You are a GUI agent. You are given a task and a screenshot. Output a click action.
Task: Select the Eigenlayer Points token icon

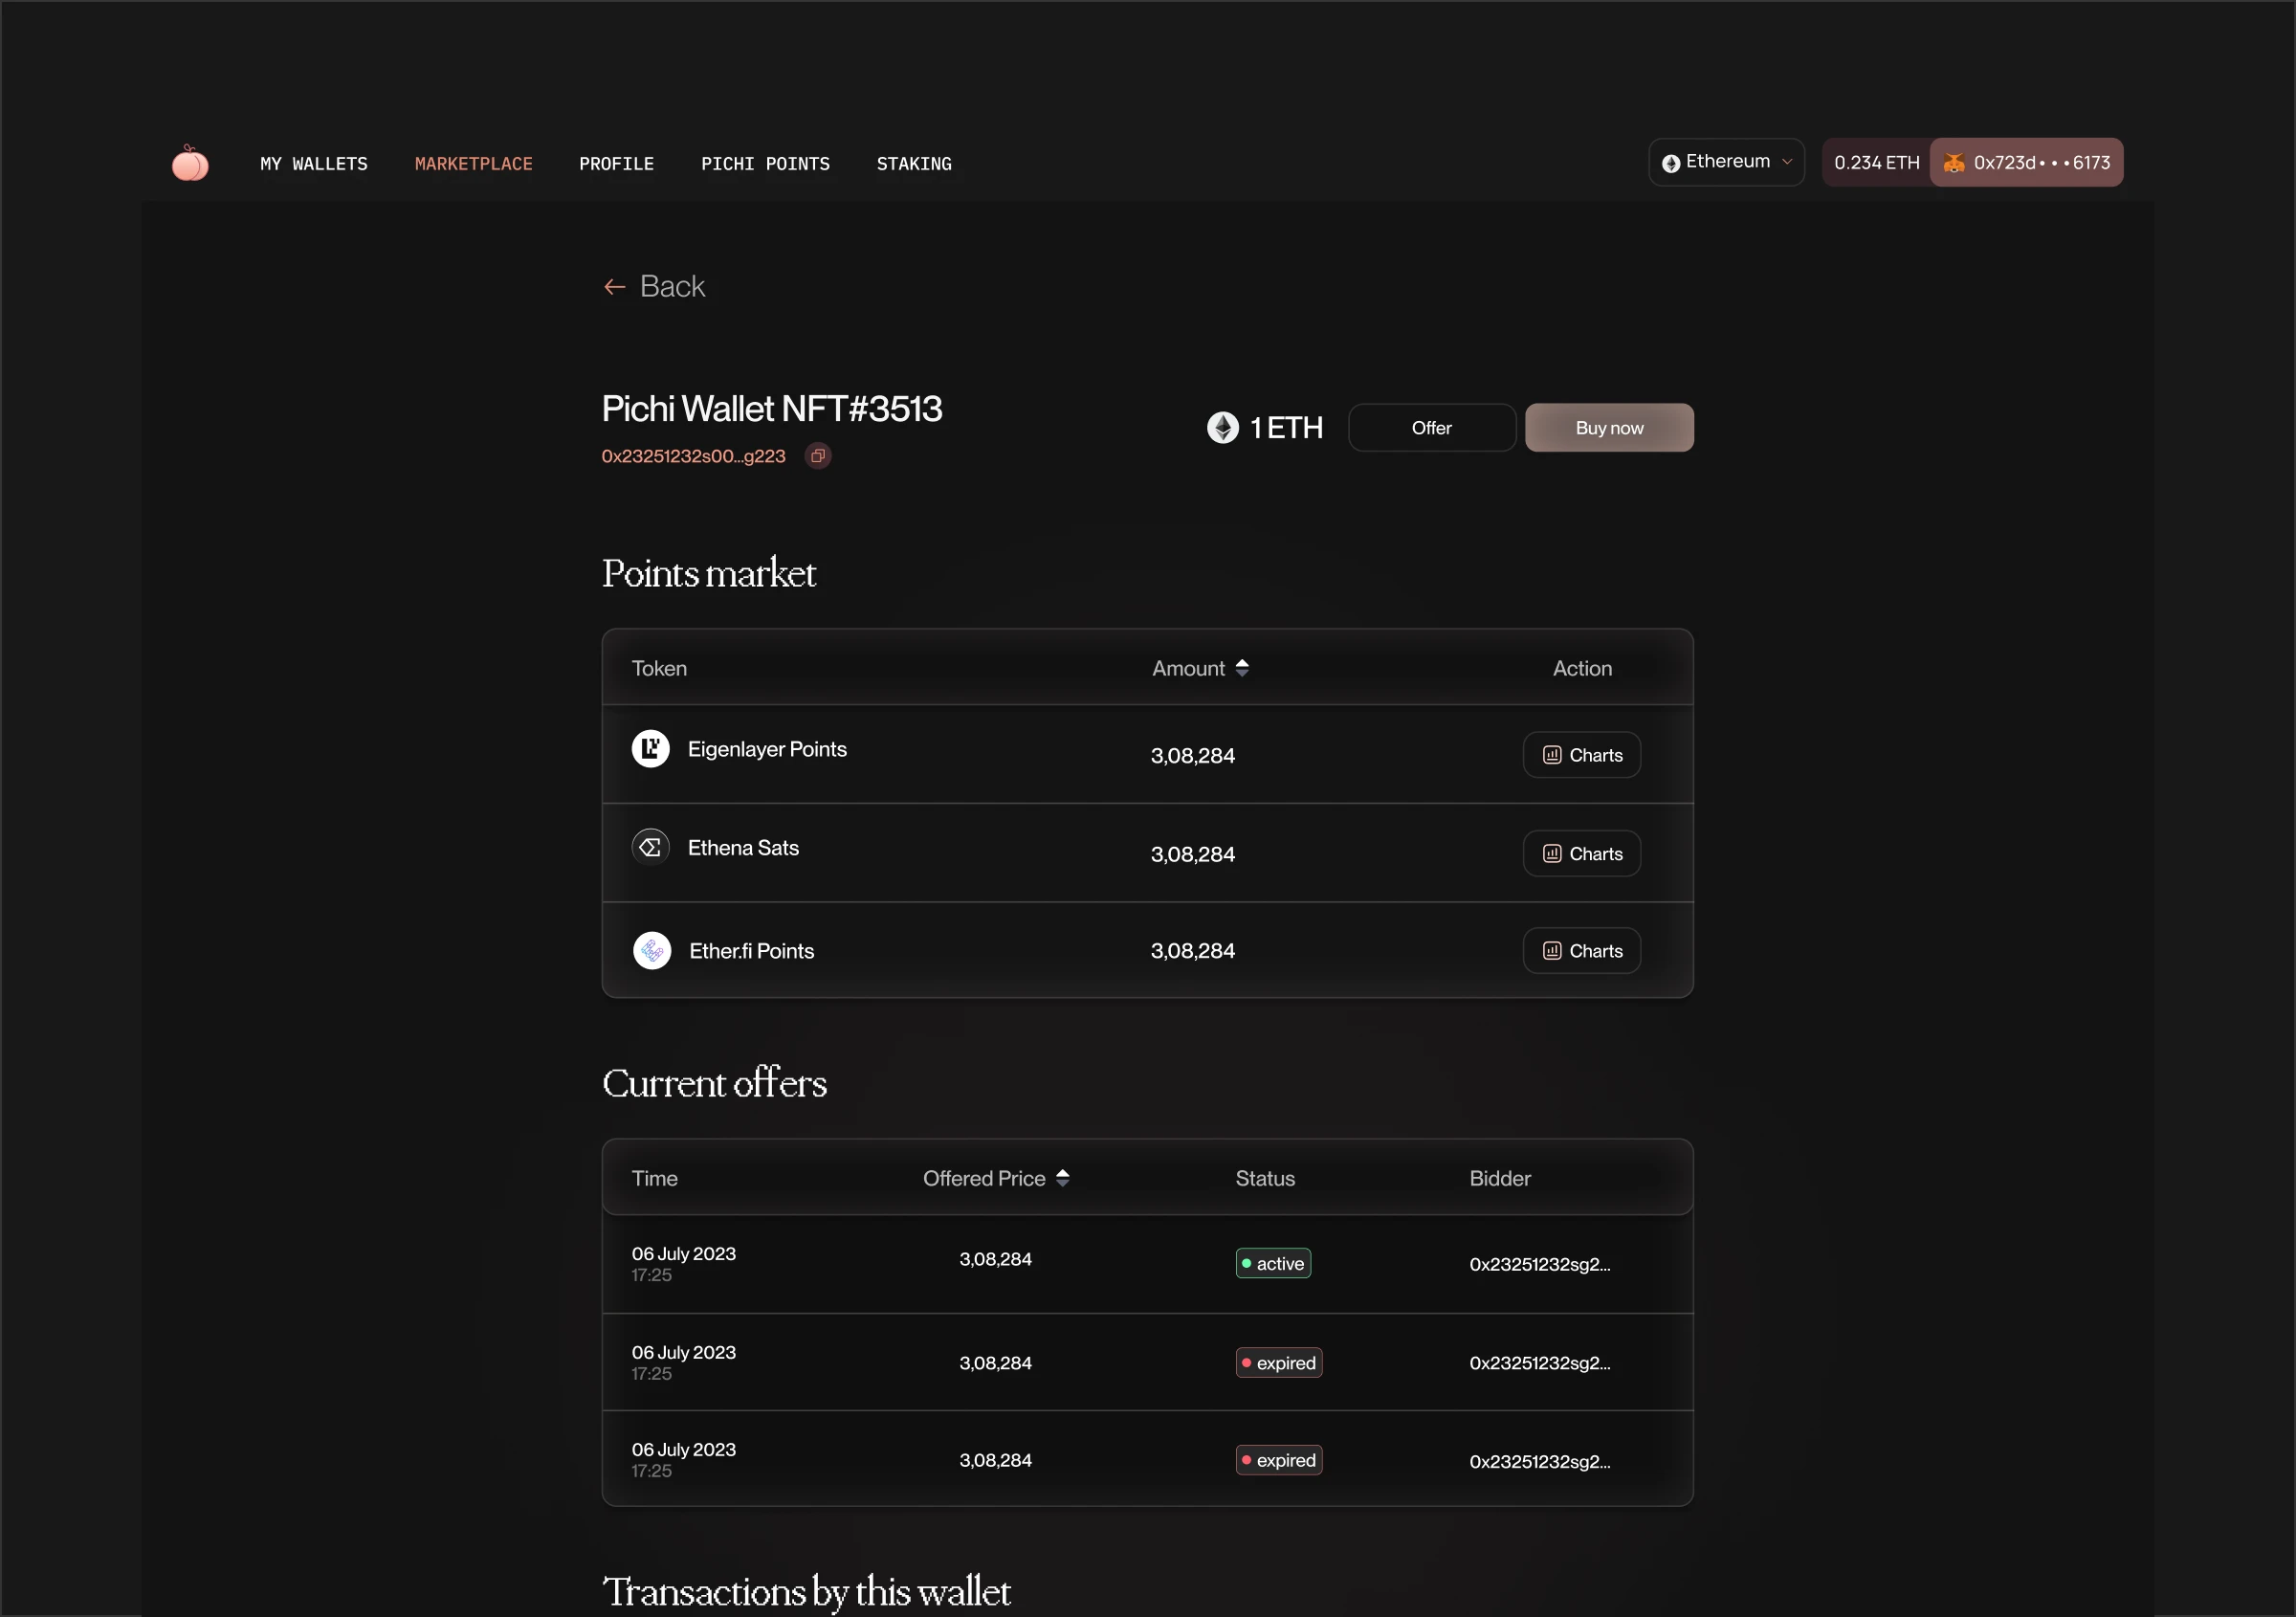pyautogui.click(x=651, y=748)
